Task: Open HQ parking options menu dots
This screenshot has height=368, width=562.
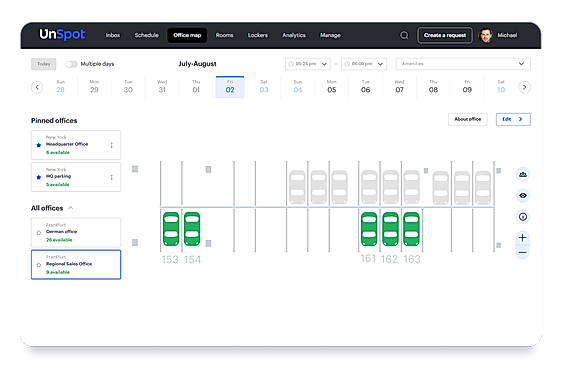Action: click(111, 177)
